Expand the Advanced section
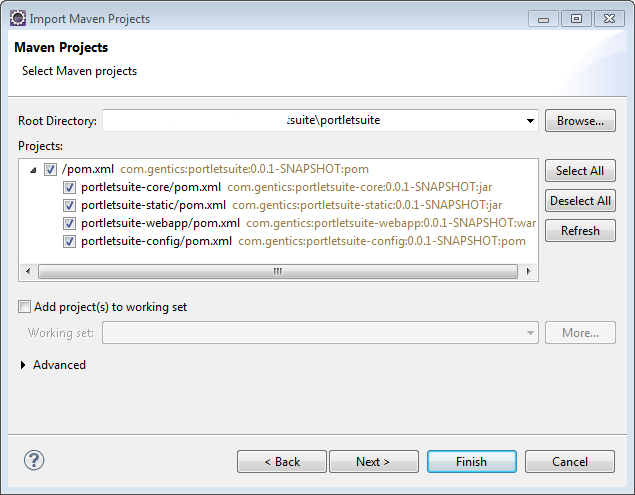Screen dimensions: 635x495 (x=23, y=365)
